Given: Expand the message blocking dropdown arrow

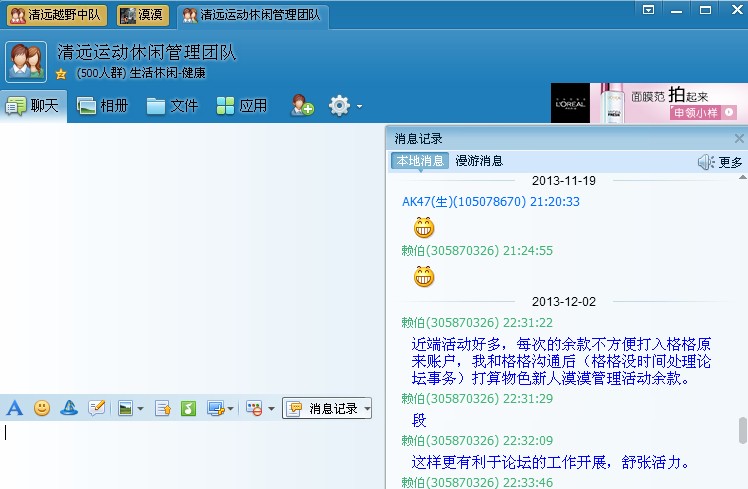Looking at the screenshot, I should (x=271, y=409).
